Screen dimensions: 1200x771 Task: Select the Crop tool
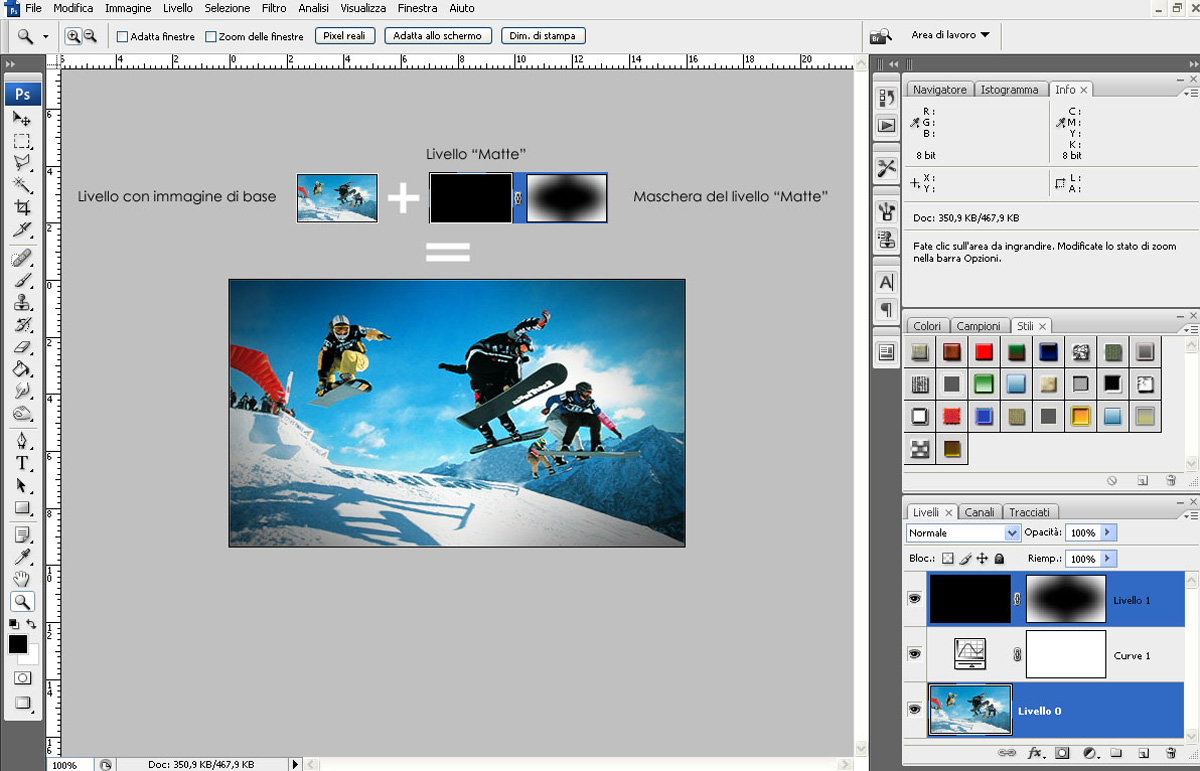22,208
